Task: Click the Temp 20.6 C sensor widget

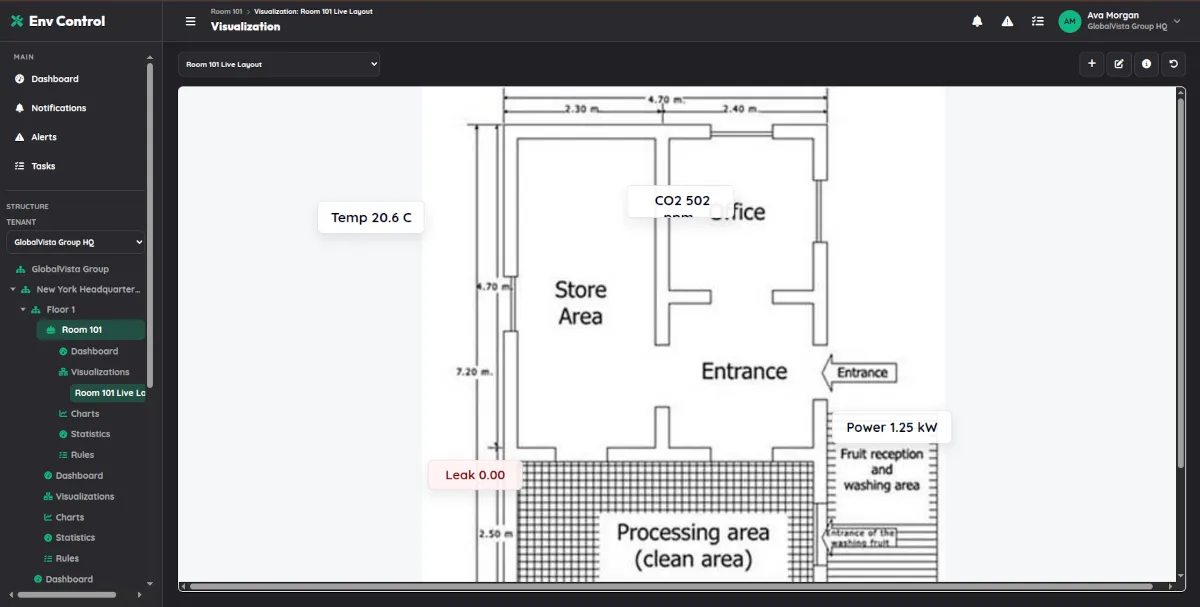Action: tap(371, 218)
